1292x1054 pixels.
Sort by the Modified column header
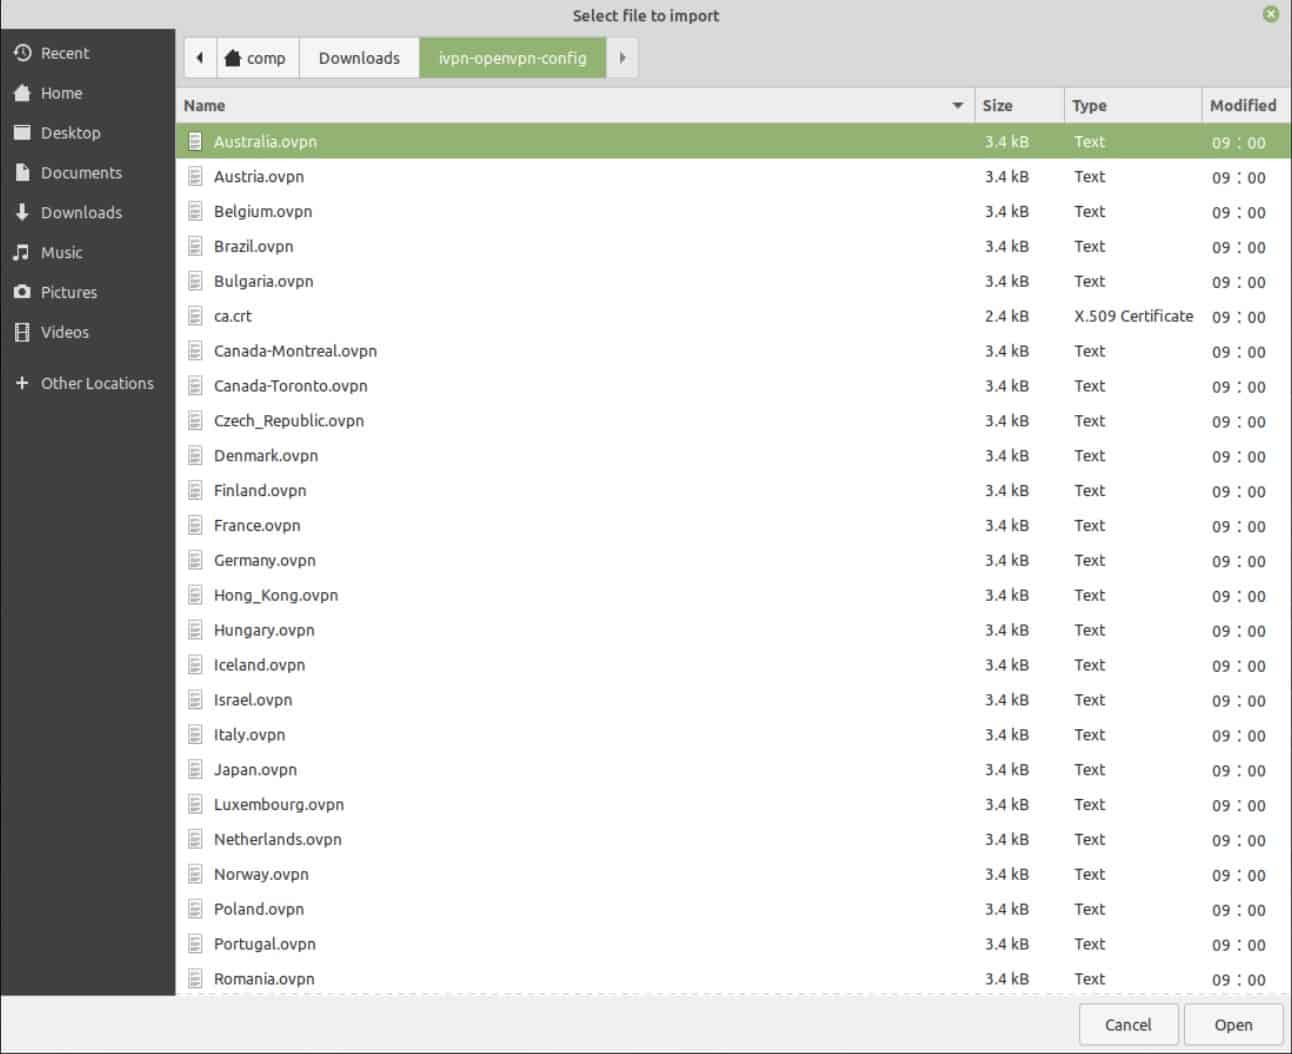click(x=1246, y=105)
